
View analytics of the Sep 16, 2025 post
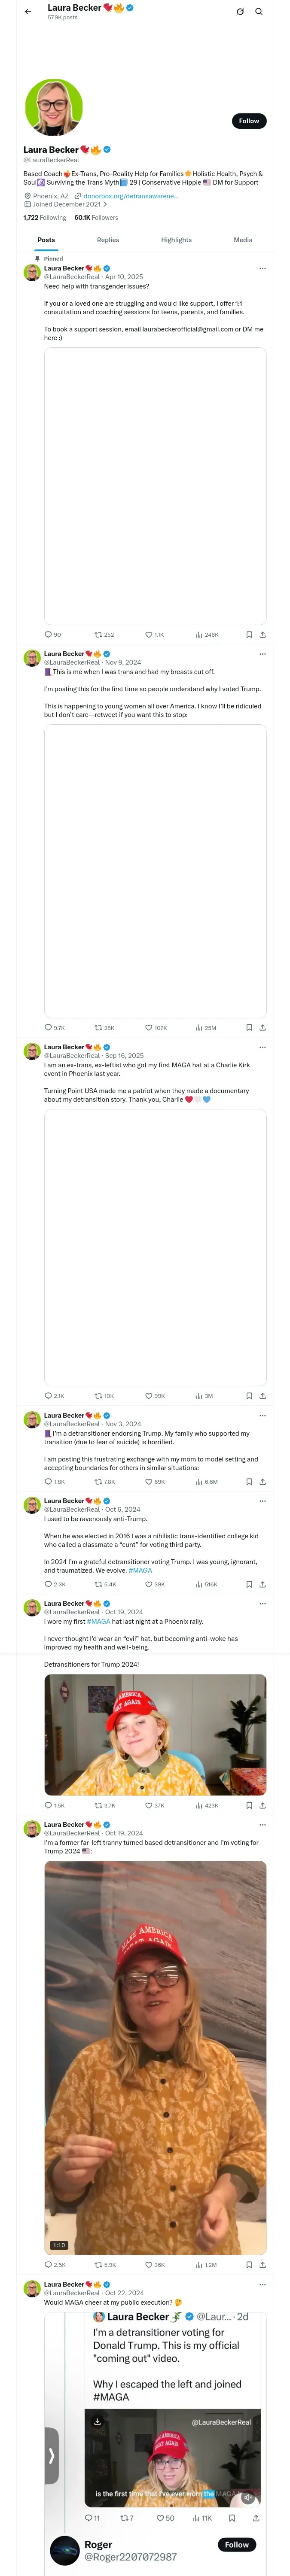tap(200, 1396)
